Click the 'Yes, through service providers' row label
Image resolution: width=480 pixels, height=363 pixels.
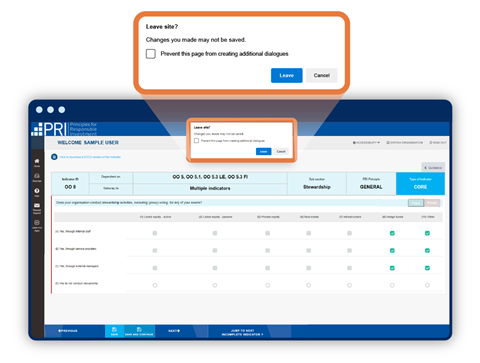click(x=75, y=249)
